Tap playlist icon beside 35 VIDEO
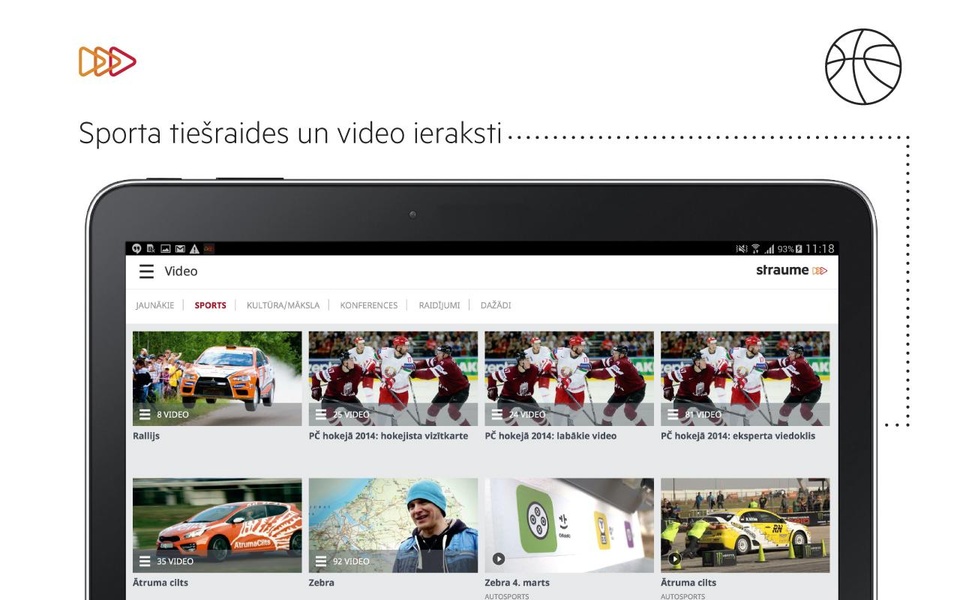 pyautogui.click(x=144, y=561)
